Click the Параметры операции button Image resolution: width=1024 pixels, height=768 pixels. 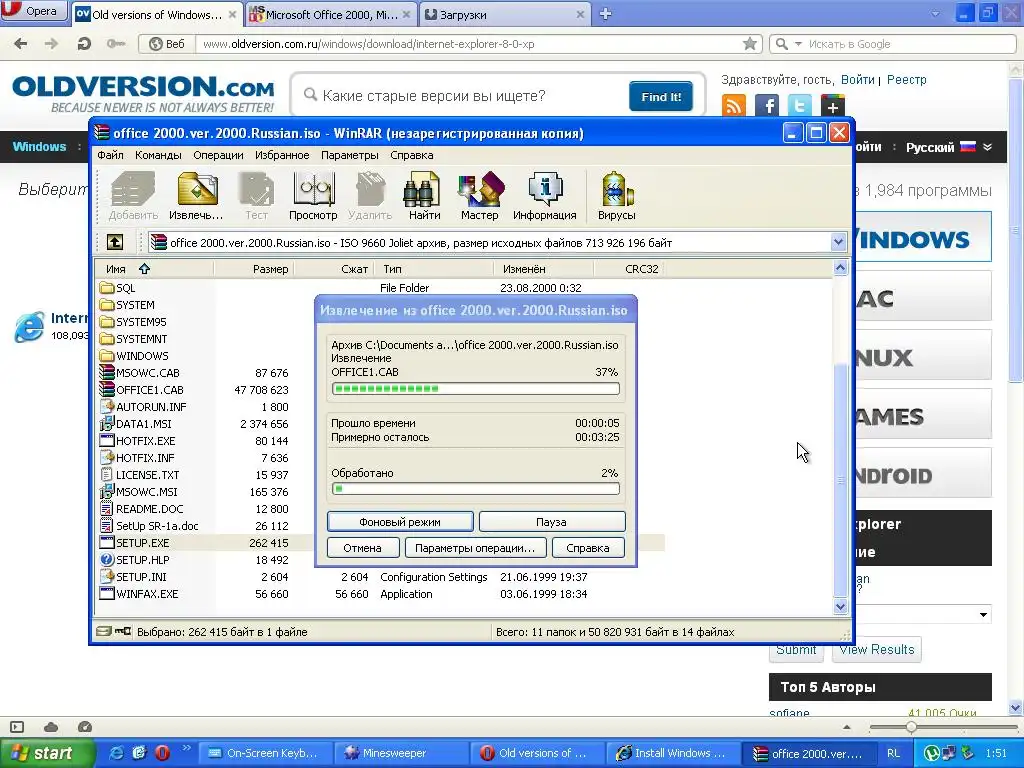[x=475, y=548]
